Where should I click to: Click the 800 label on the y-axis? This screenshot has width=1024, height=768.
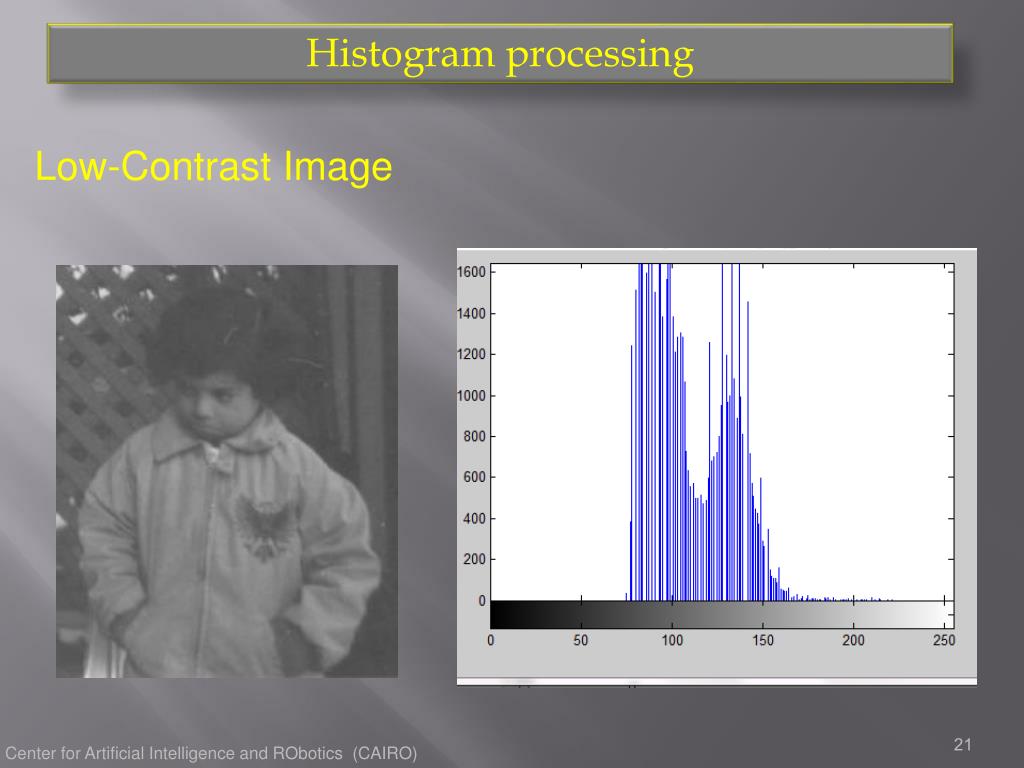(475, 436)
